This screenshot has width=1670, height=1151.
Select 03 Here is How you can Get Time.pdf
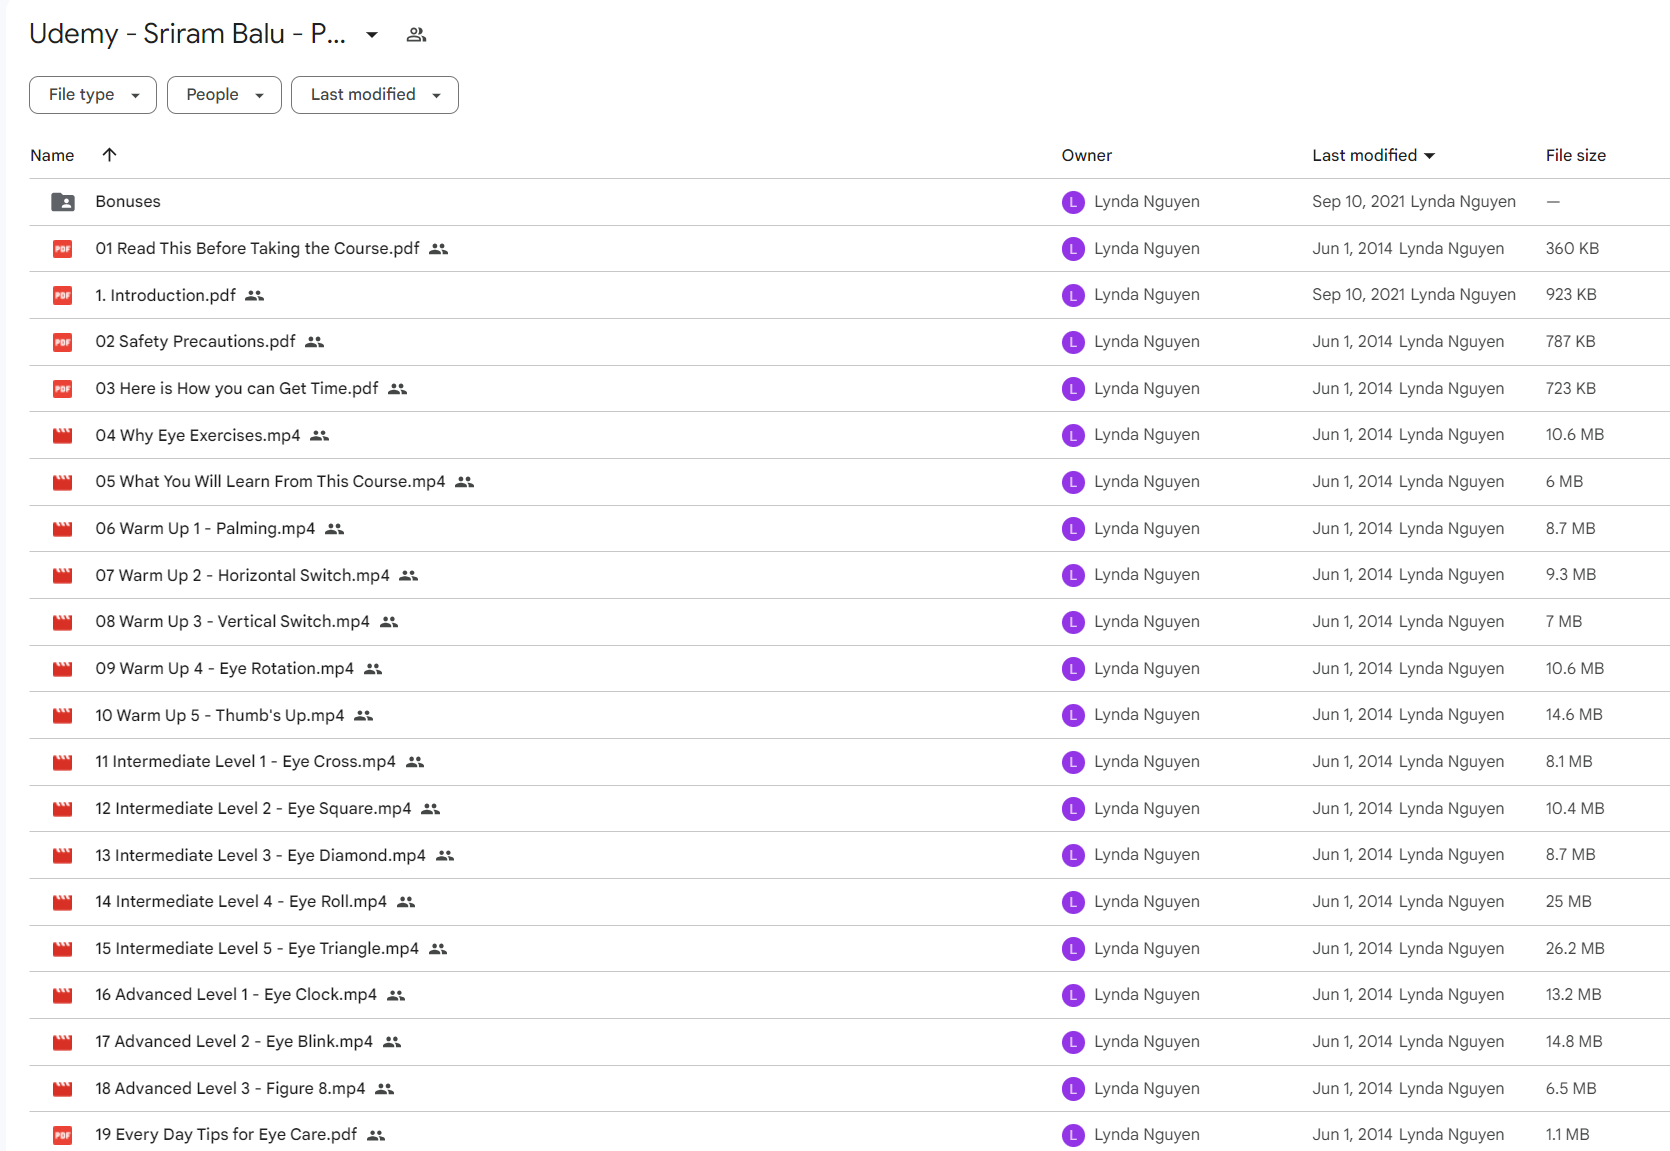pyautogui.click(x=237, y=388)
